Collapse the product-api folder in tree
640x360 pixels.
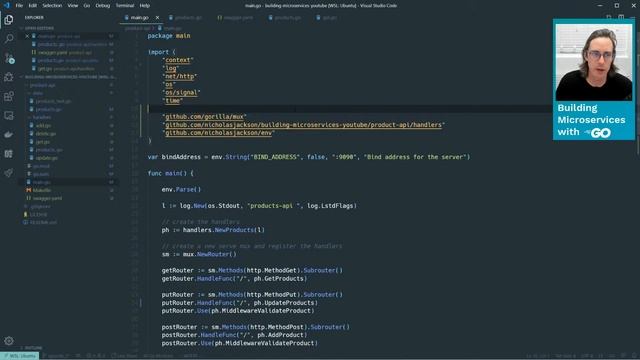click(x=42, y=85)
